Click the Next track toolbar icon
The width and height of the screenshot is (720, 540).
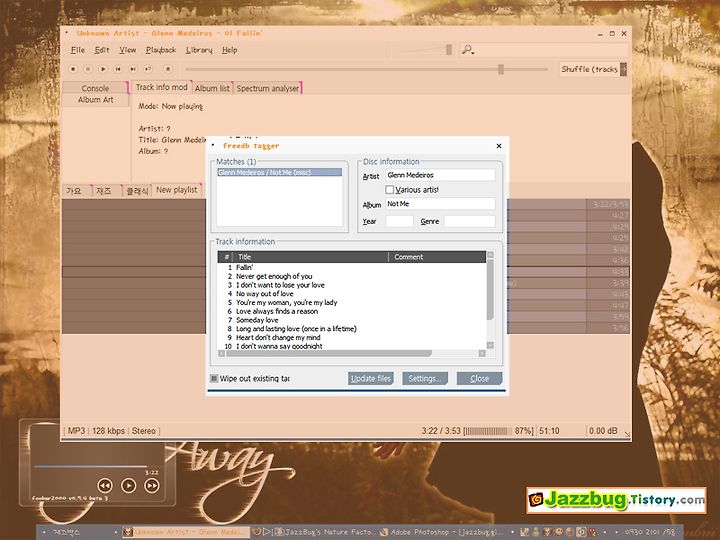[133, 69]
